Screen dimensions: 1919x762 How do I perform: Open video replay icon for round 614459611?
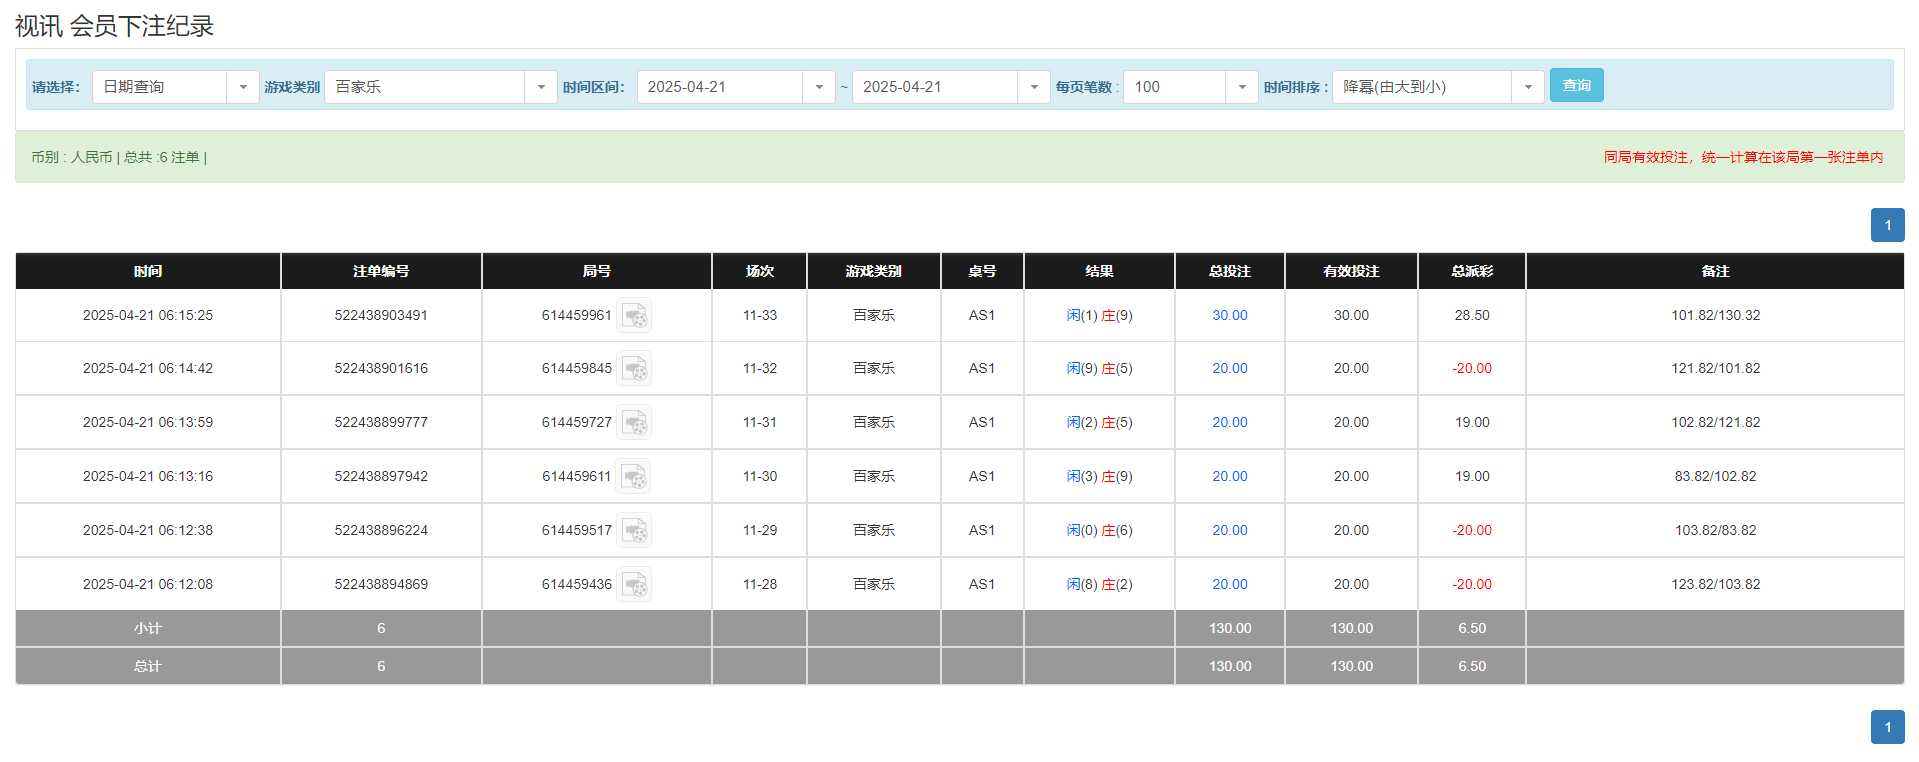pyautogui.click(x=634, y=477)
